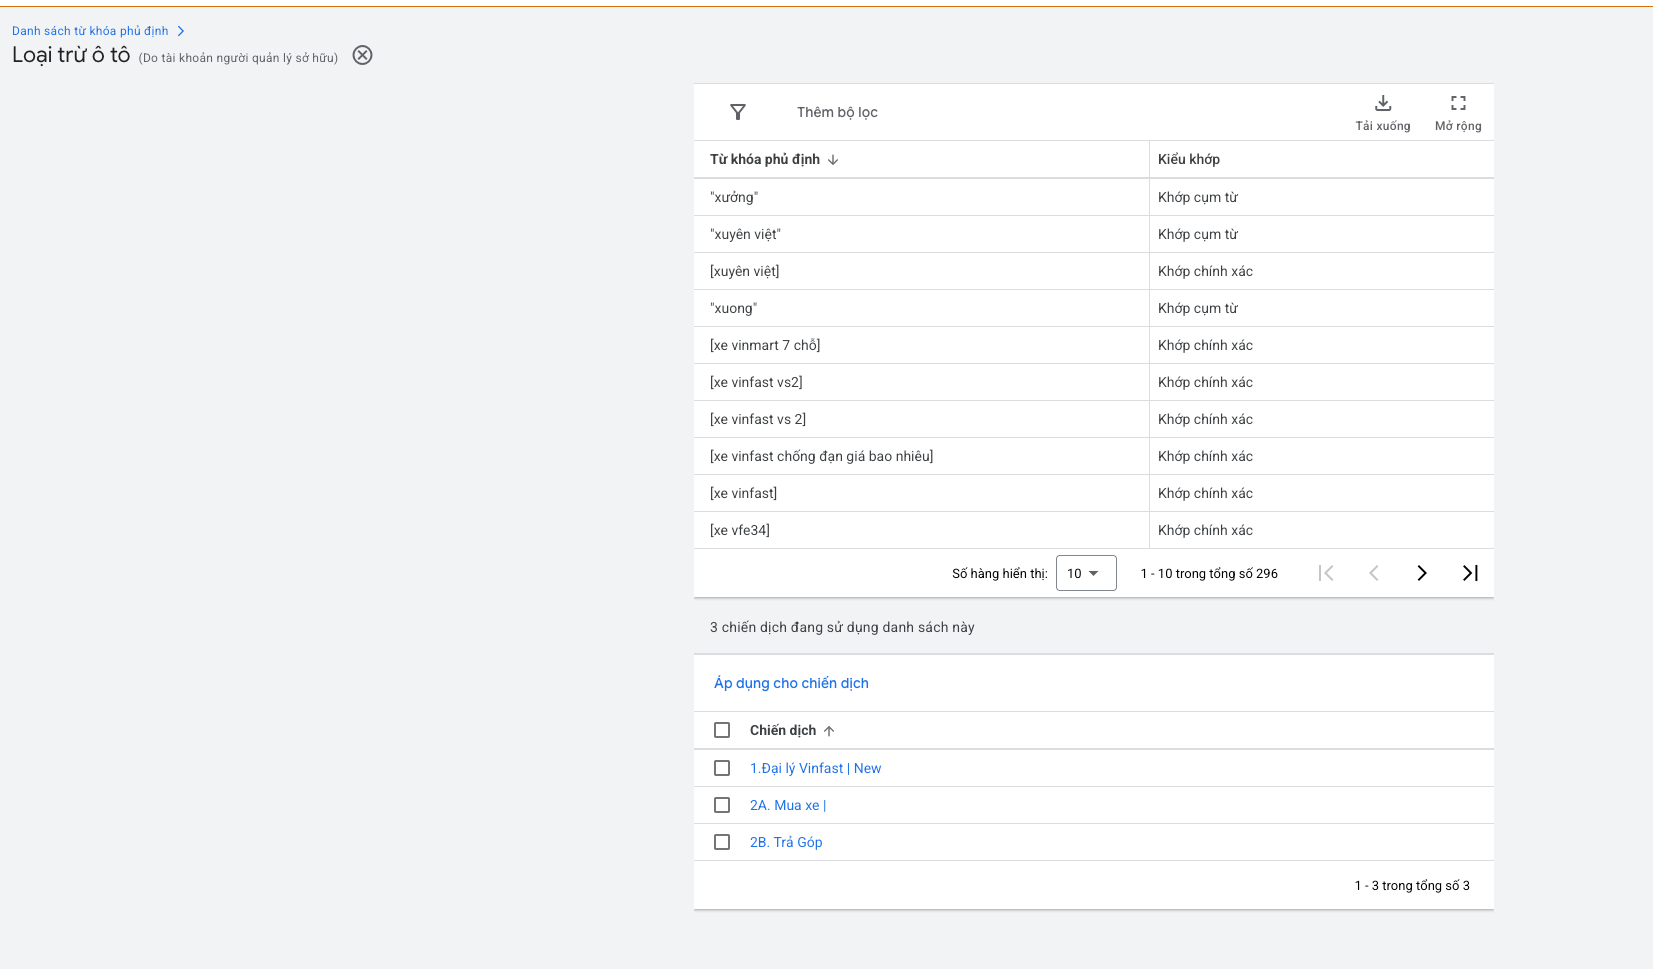Click 1 - 10 trong tổng số 296 text
This screenshot has width=1653, height=969.
coord(1209,573)
